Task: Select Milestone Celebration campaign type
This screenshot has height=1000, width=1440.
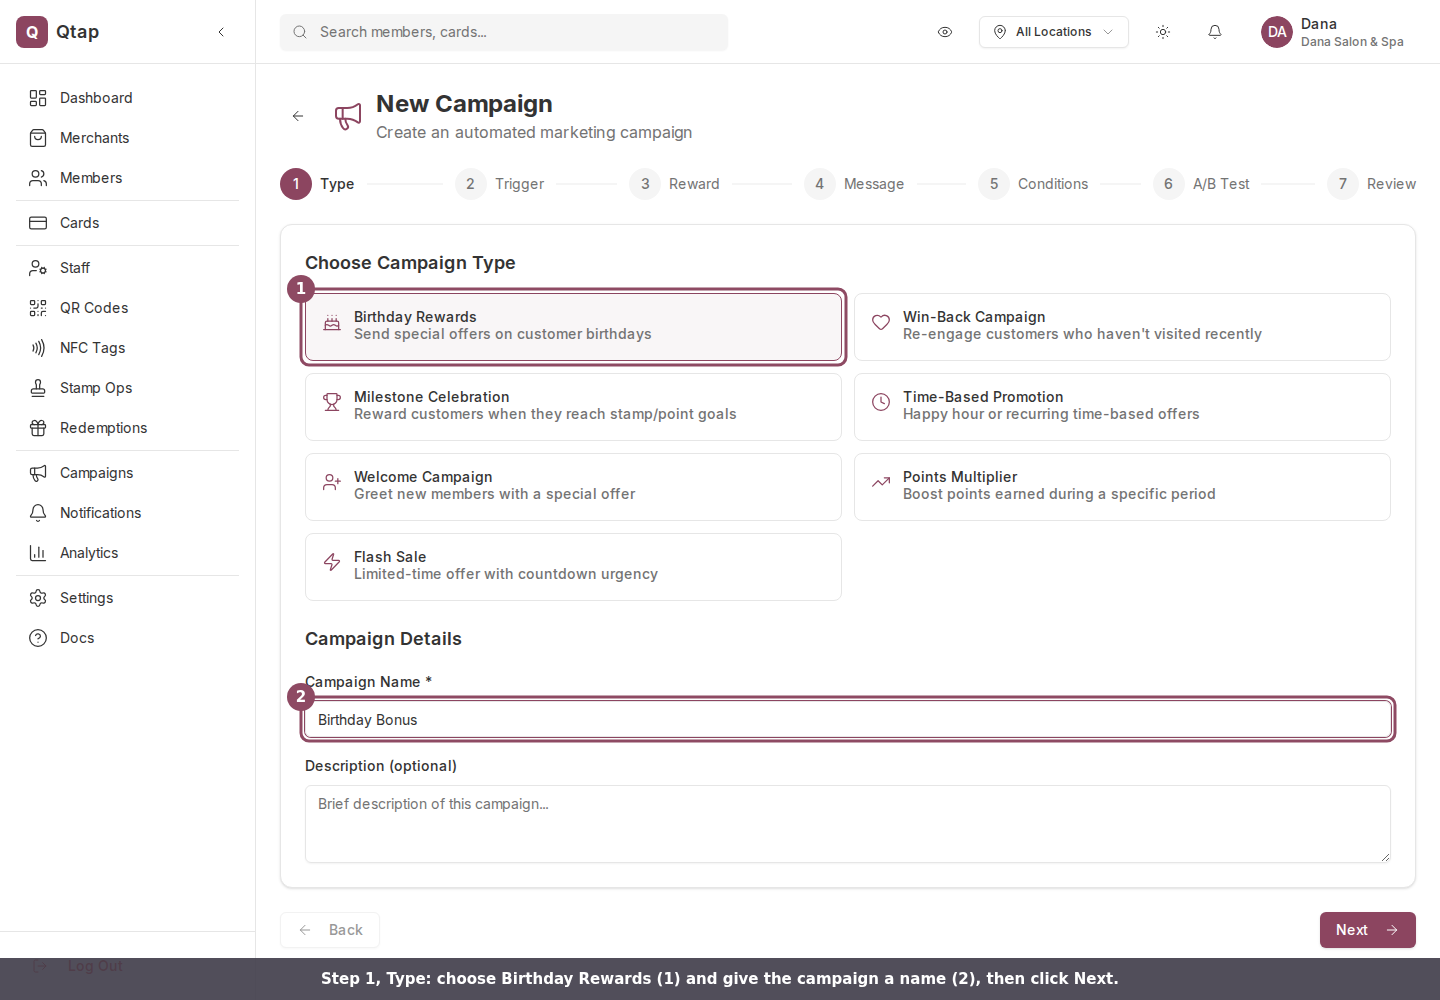Action: [573, 407]
